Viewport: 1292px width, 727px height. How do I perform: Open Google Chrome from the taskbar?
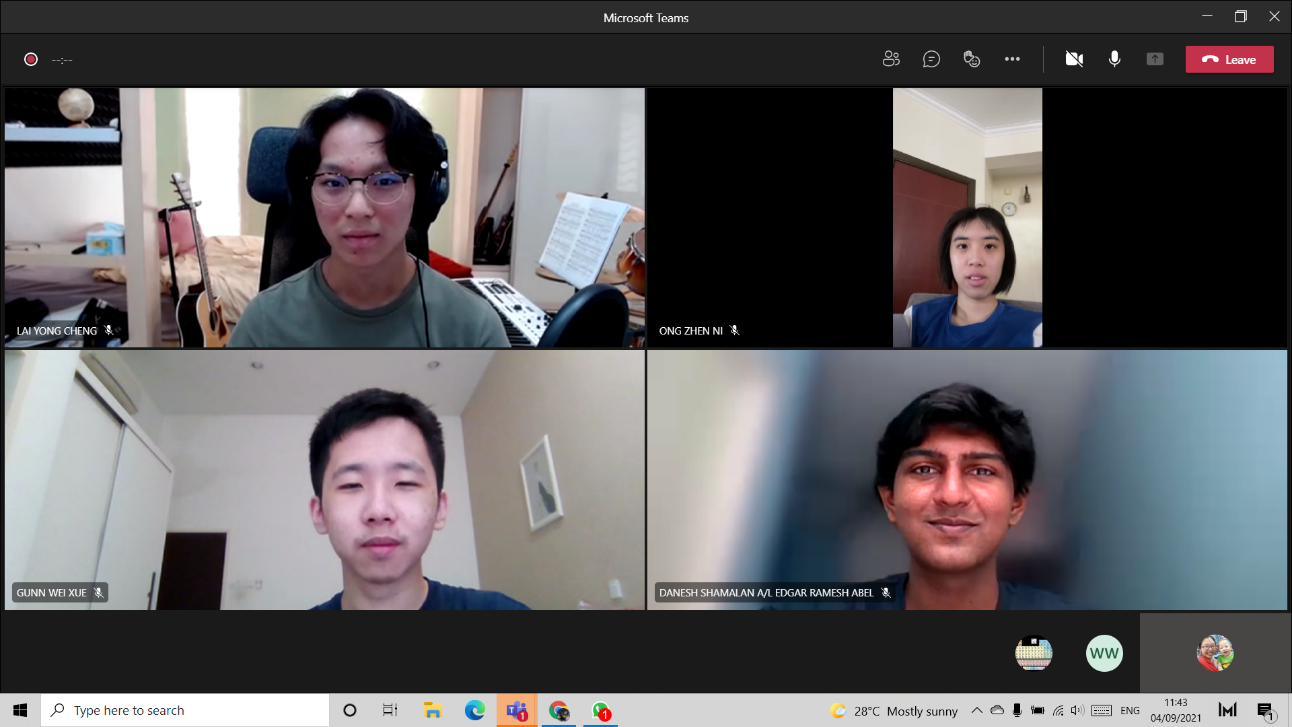click(559, 710)
